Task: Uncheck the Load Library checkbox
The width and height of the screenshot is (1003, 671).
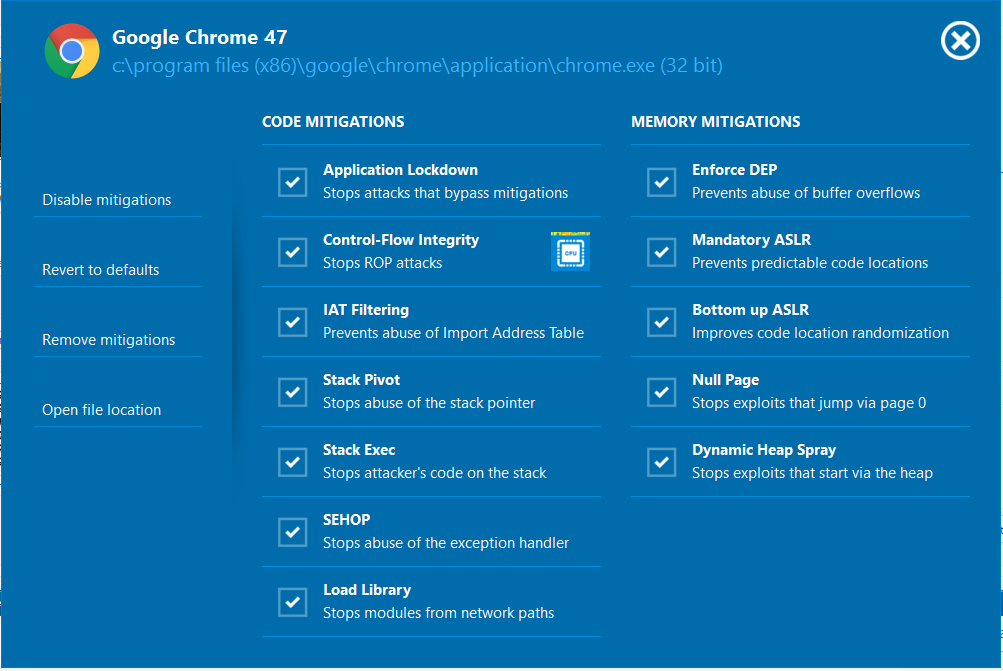Action: [x=292, y=602]
